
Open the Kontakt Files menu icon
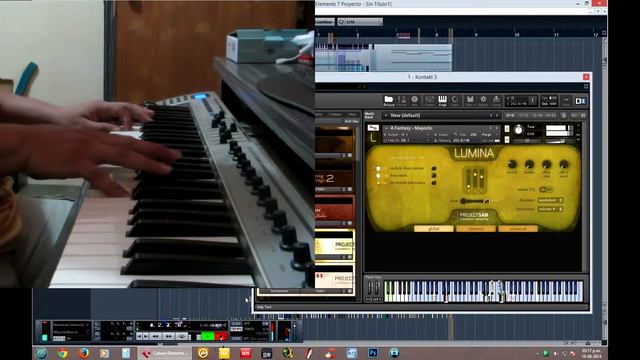[x=470, y=100]
